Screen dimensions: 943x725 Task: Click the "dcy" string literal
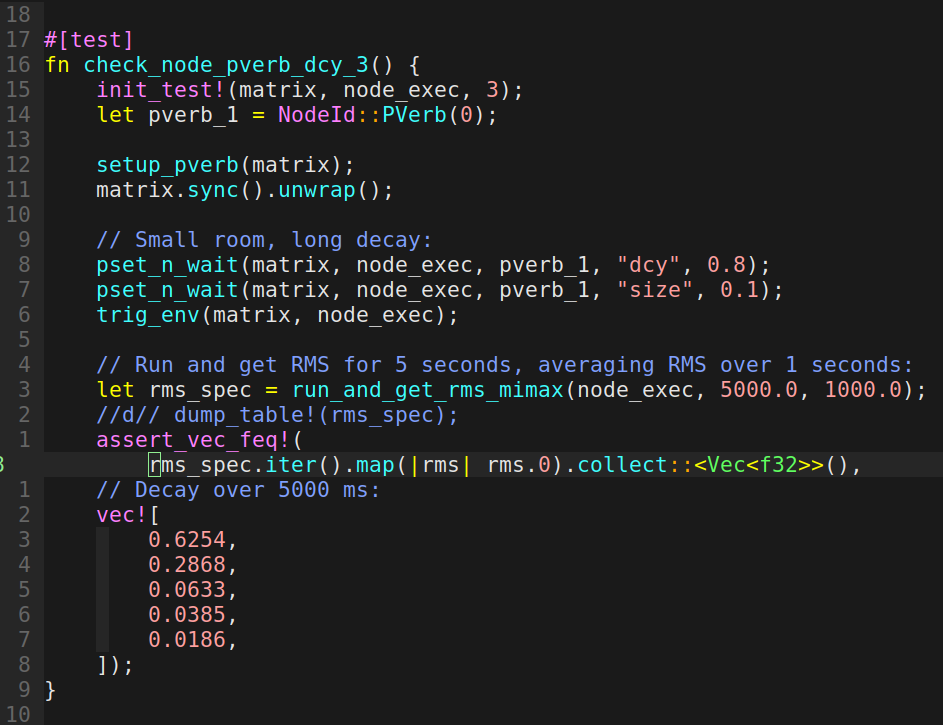(648, 265)
